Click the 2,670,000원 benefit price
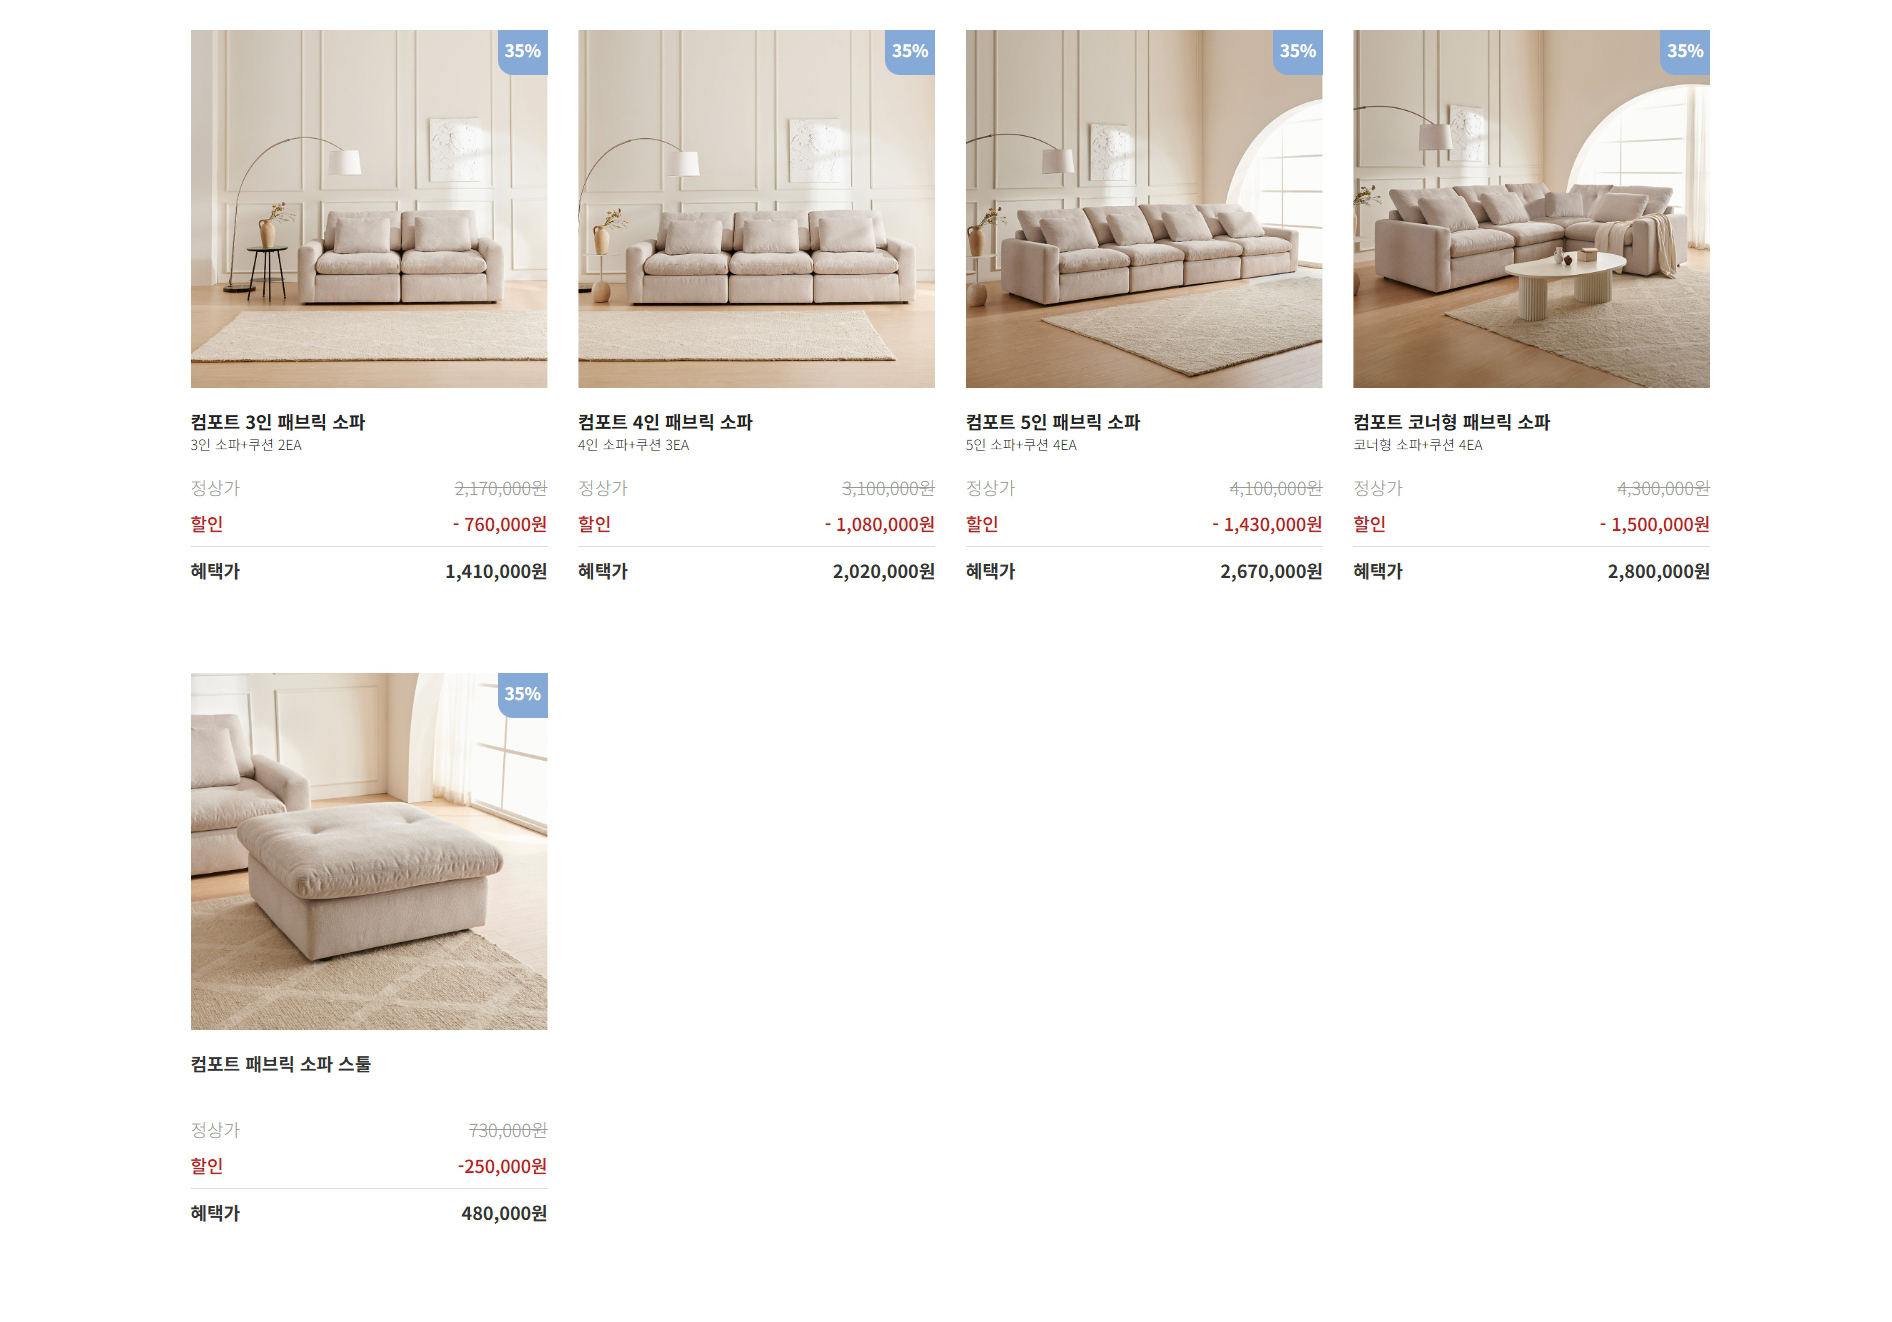This screenshot has width=1892, height=1322. click(1271, 571)
